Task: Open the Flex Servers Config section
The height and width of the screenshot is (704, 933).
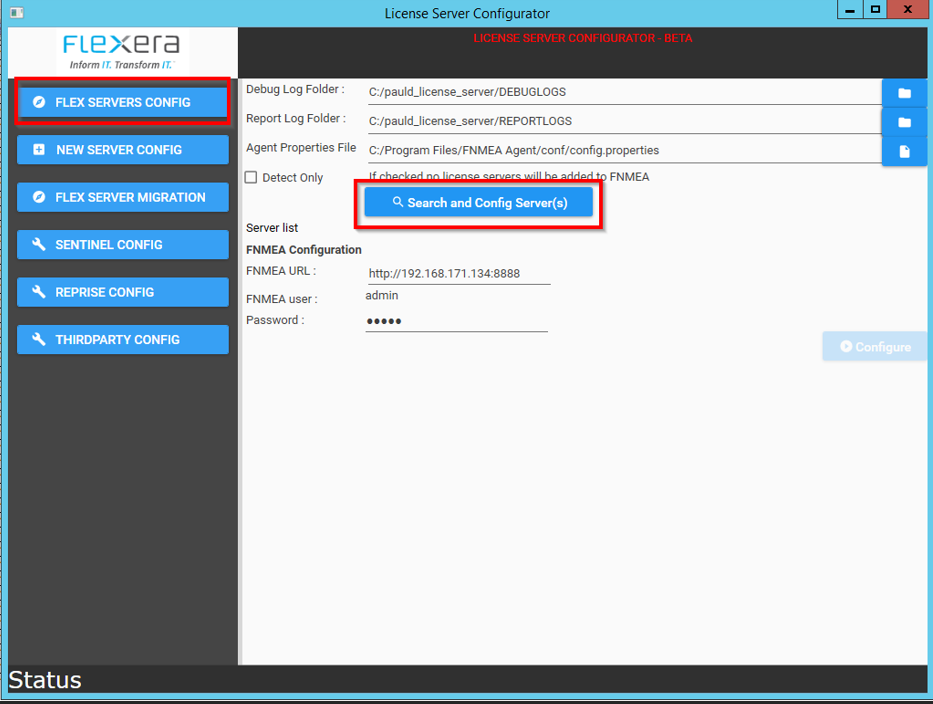Action: coord(123,102)
